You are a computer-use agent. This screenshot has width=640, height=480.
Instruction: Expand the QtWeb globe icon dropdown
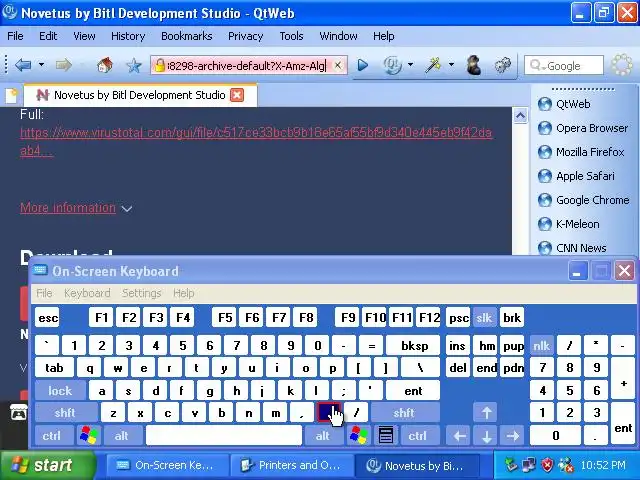[x=411, y=64]
